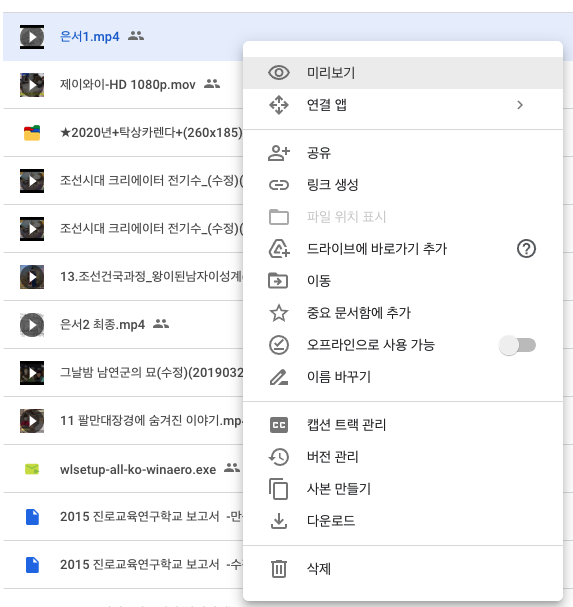Select the 은서1.mp4 file name

tap(90, 37)
